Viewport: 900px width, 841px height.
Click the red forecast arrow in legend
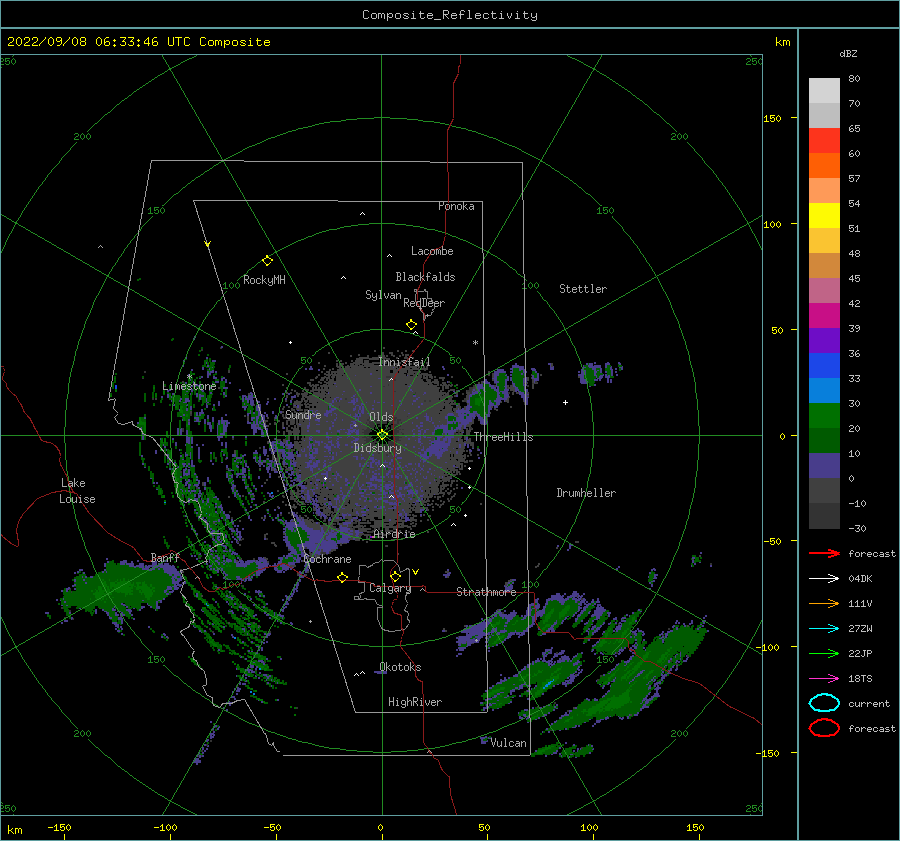coord(824,553)
